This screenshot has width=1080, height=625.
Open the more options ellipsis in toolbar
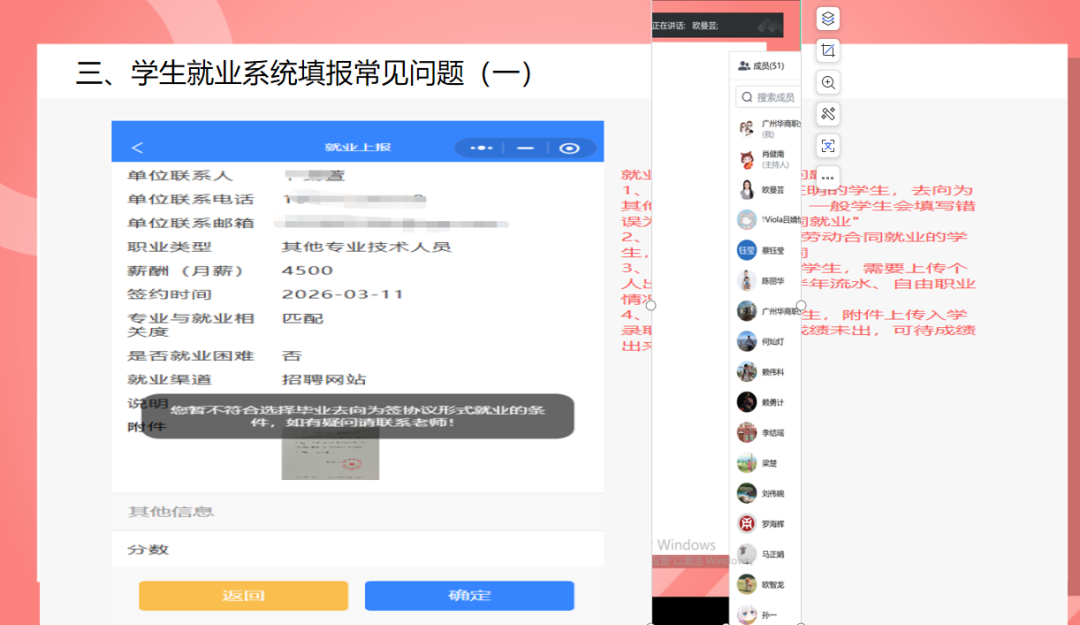point(828,177)
